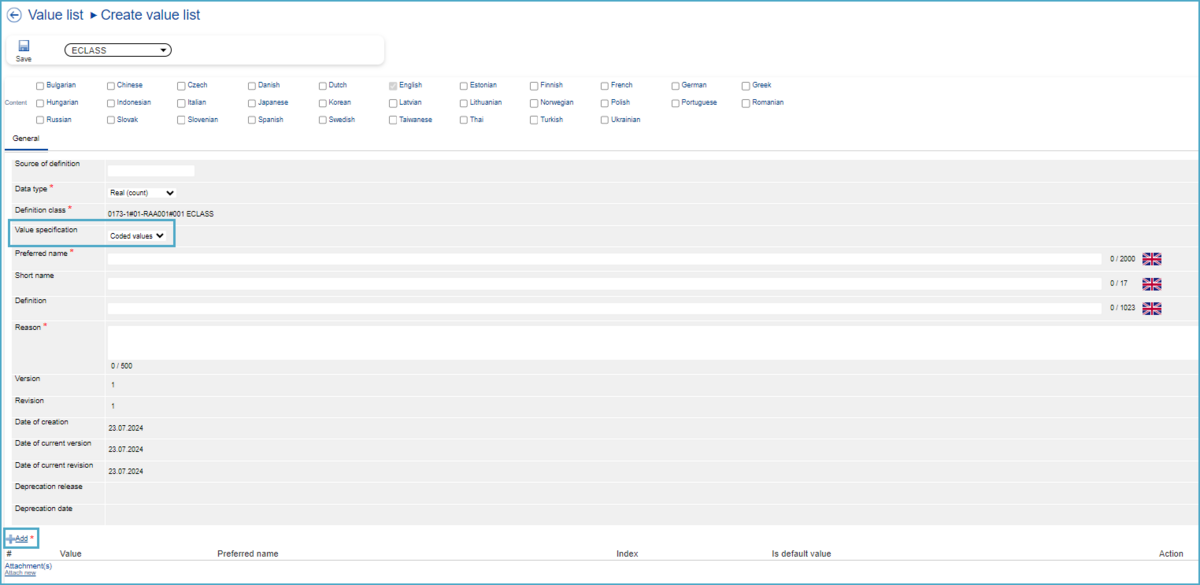Go to Value list breadcrumb
This screenshot has width=1200, height=585.
(x=56, y=15)
